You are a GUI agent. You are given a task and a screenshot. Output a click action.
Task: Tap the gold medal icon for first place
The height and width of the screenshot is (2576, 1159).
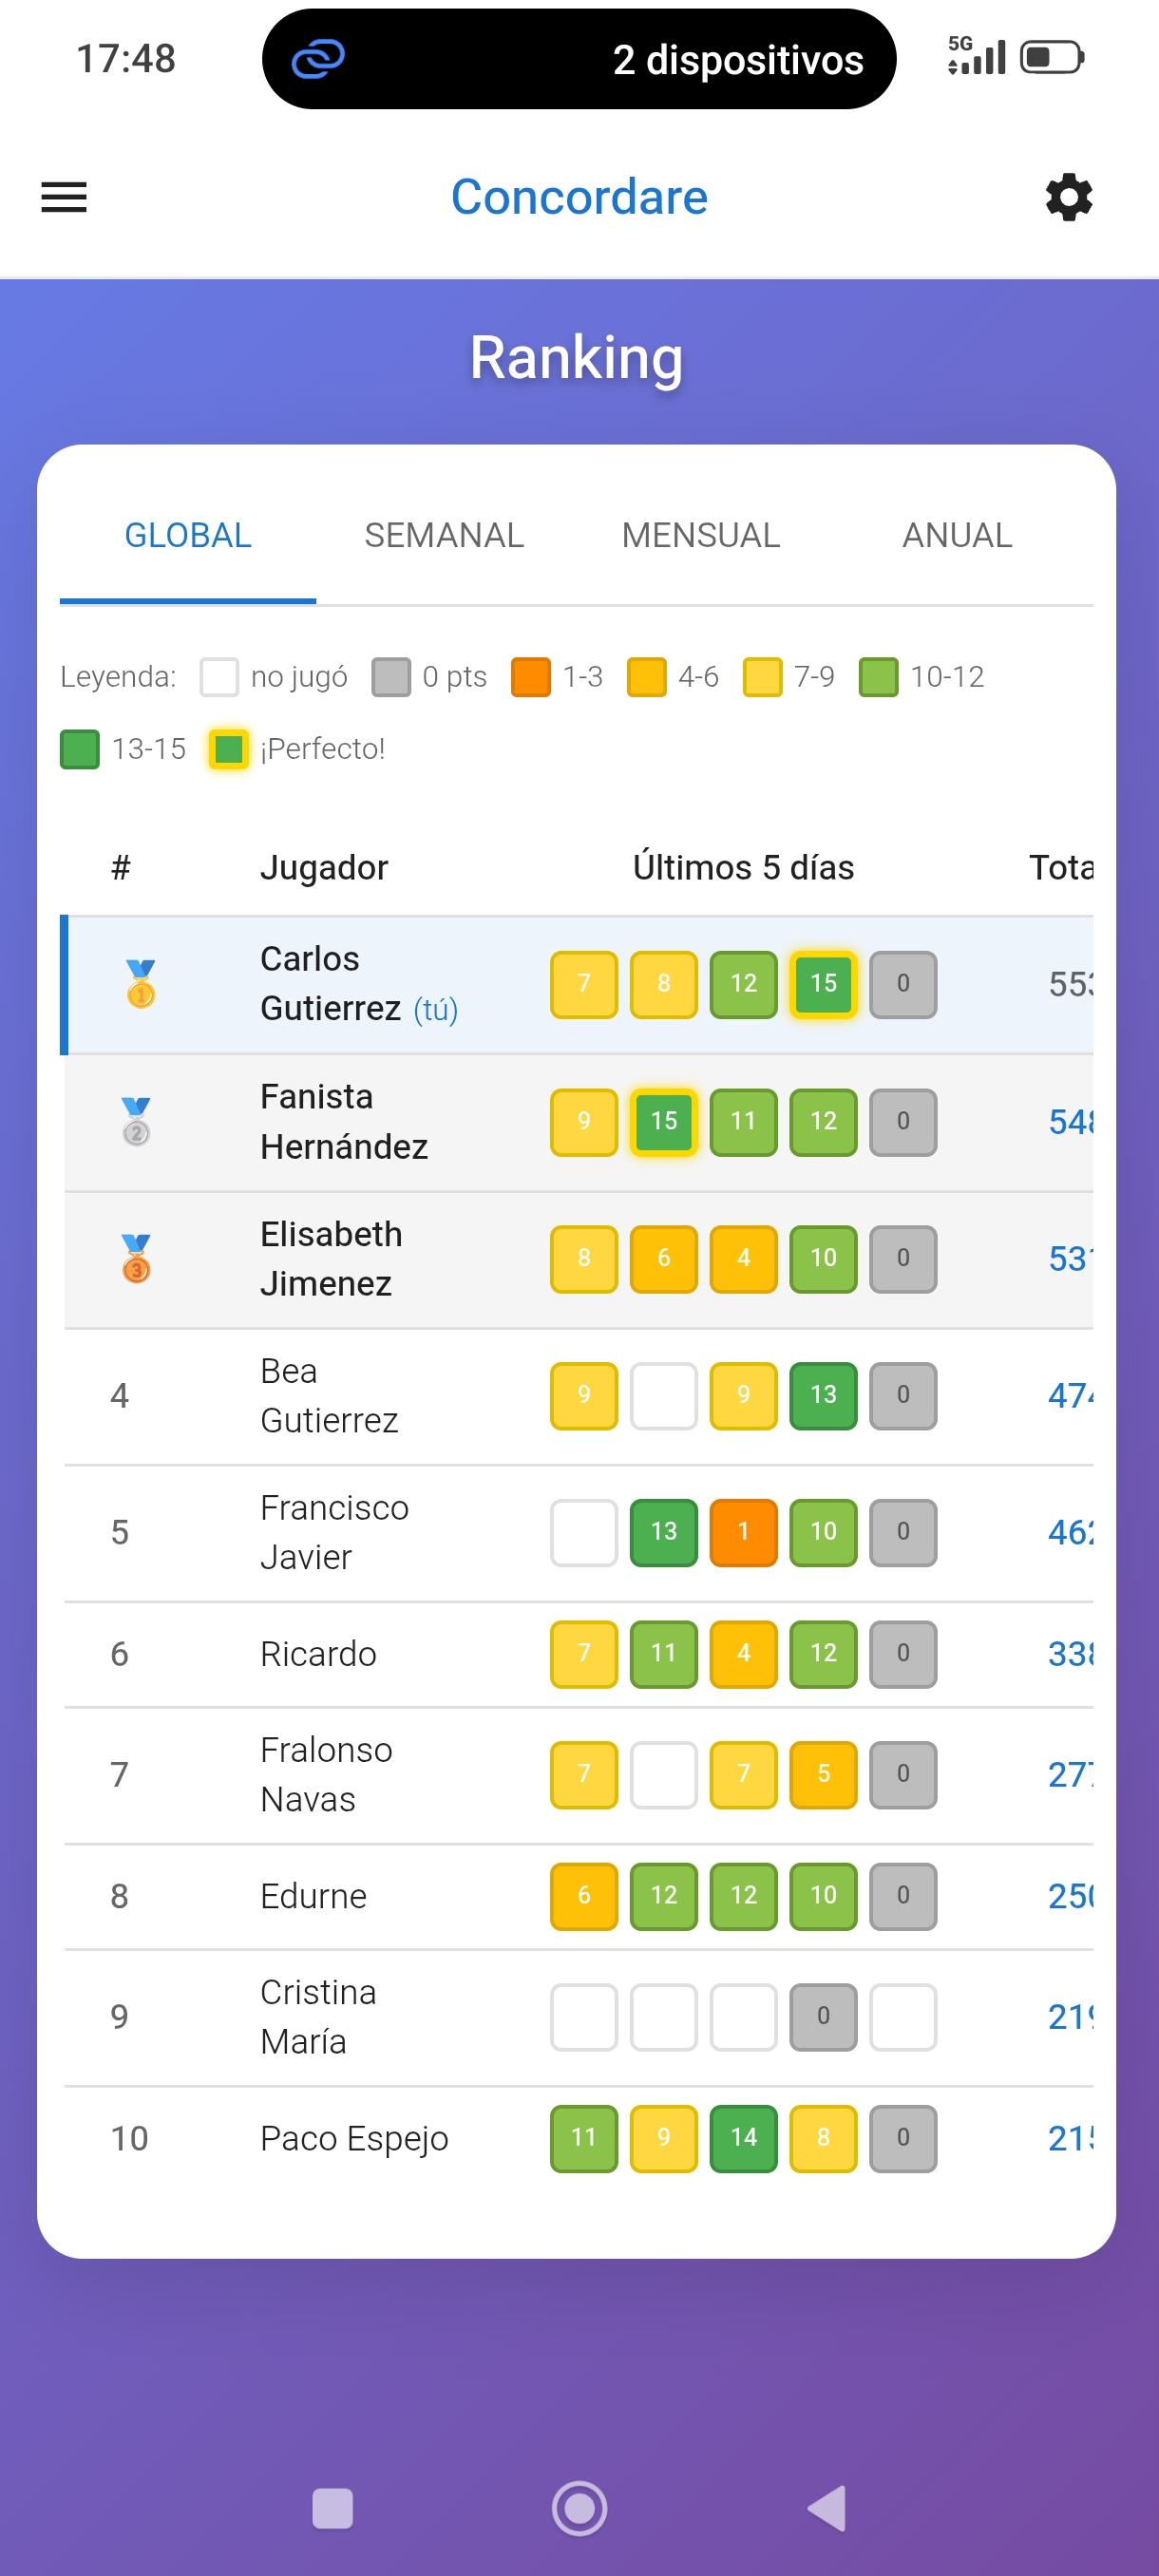pos(141,984)
